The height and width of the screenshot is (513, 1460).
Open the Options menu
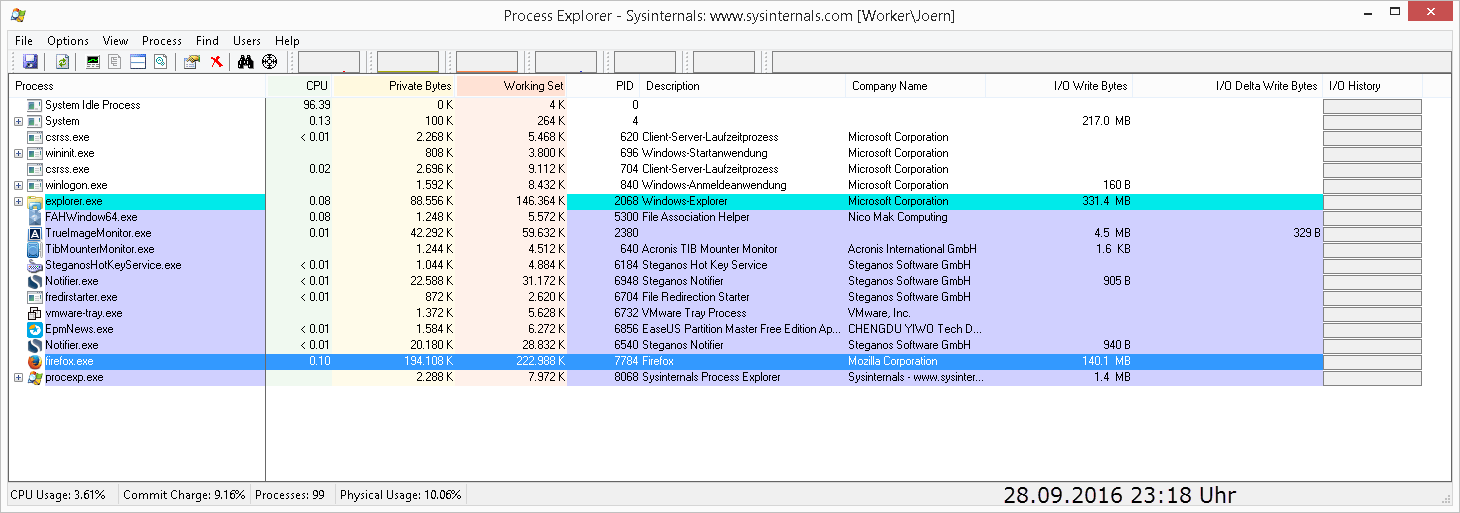68,41
